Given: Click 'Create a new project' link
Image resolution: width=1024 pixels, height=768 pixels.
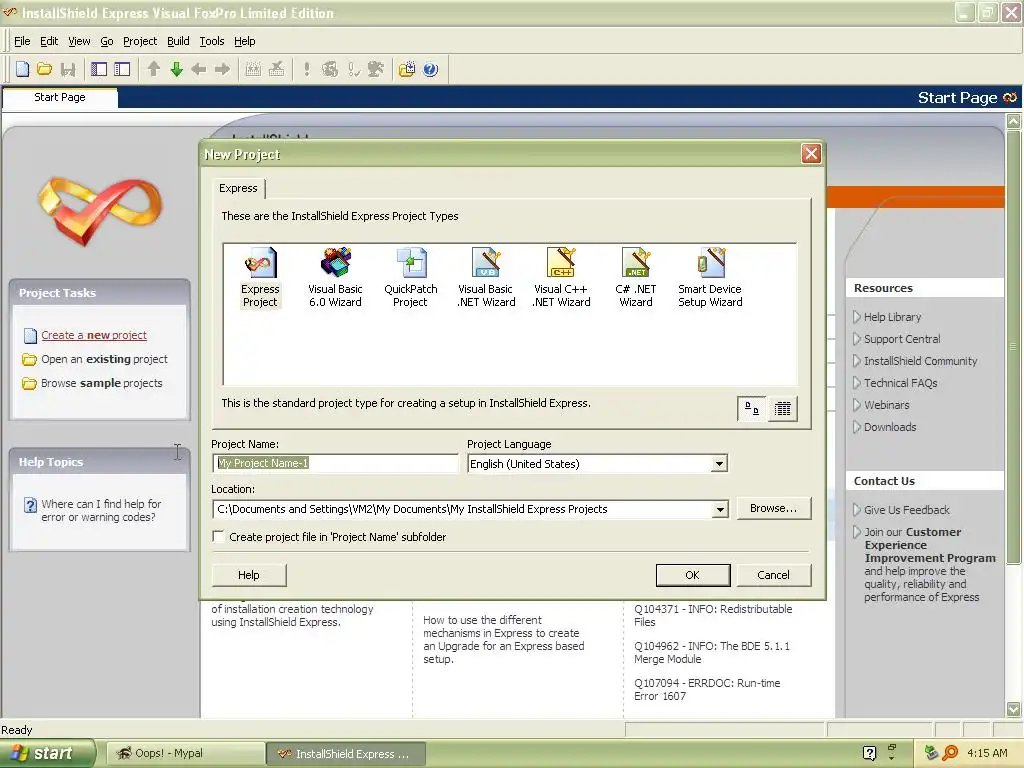Looking at the screenshot, I should pos(94,335).
